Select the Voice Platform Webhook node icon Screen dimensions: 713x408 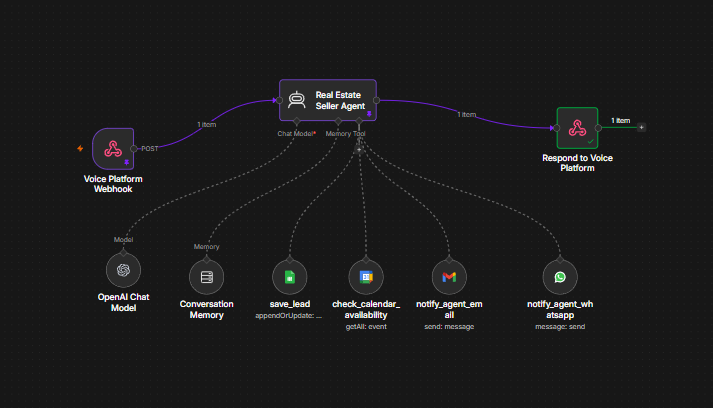113,149
